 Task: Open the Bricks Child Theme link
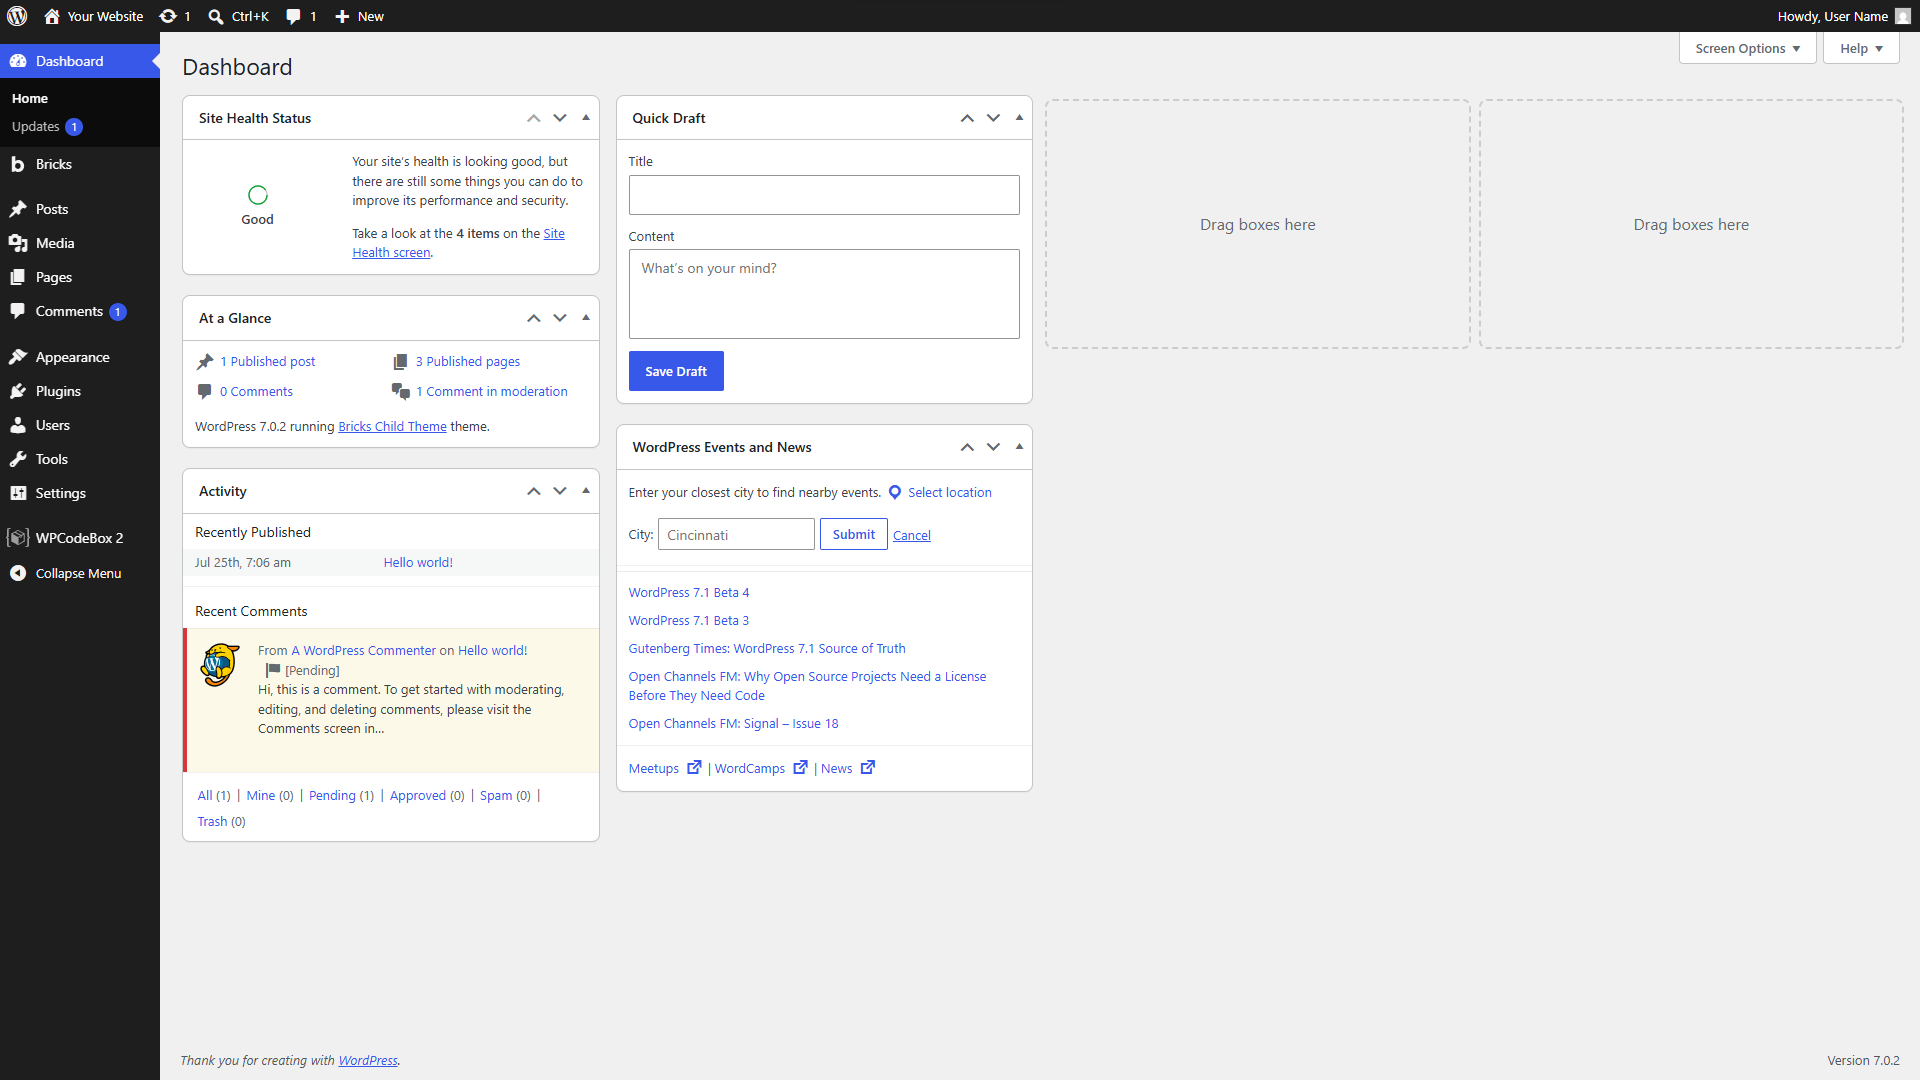tap(392, 426)
